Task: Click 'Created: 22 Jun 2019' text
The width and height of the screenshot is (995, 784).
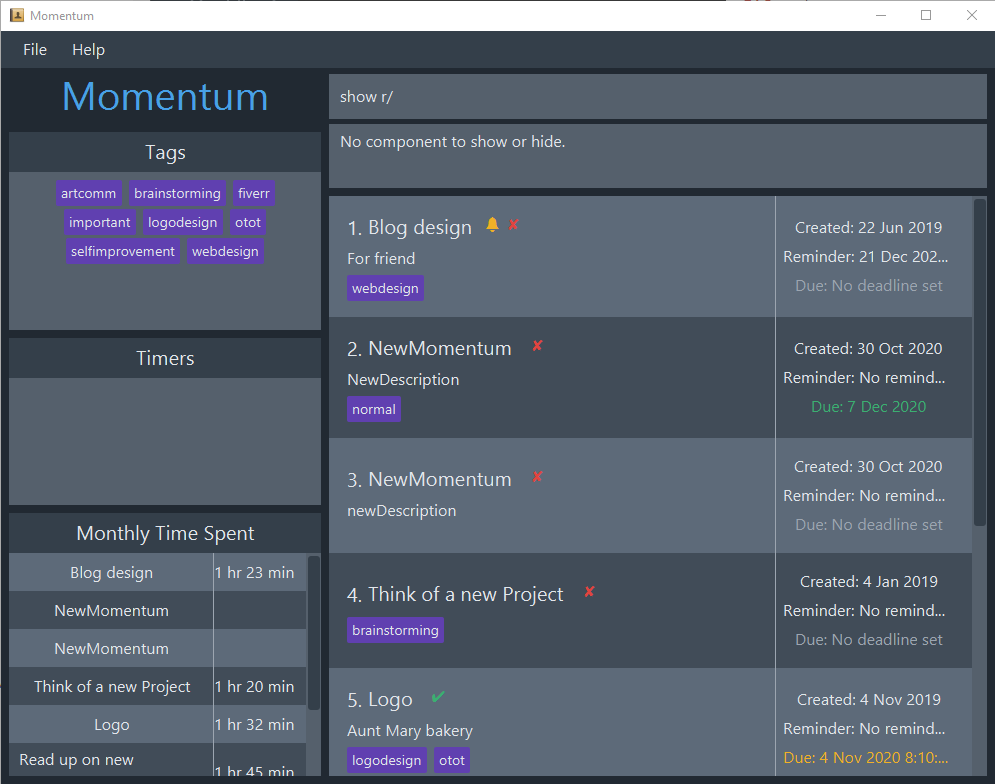Action: (868, 227)
